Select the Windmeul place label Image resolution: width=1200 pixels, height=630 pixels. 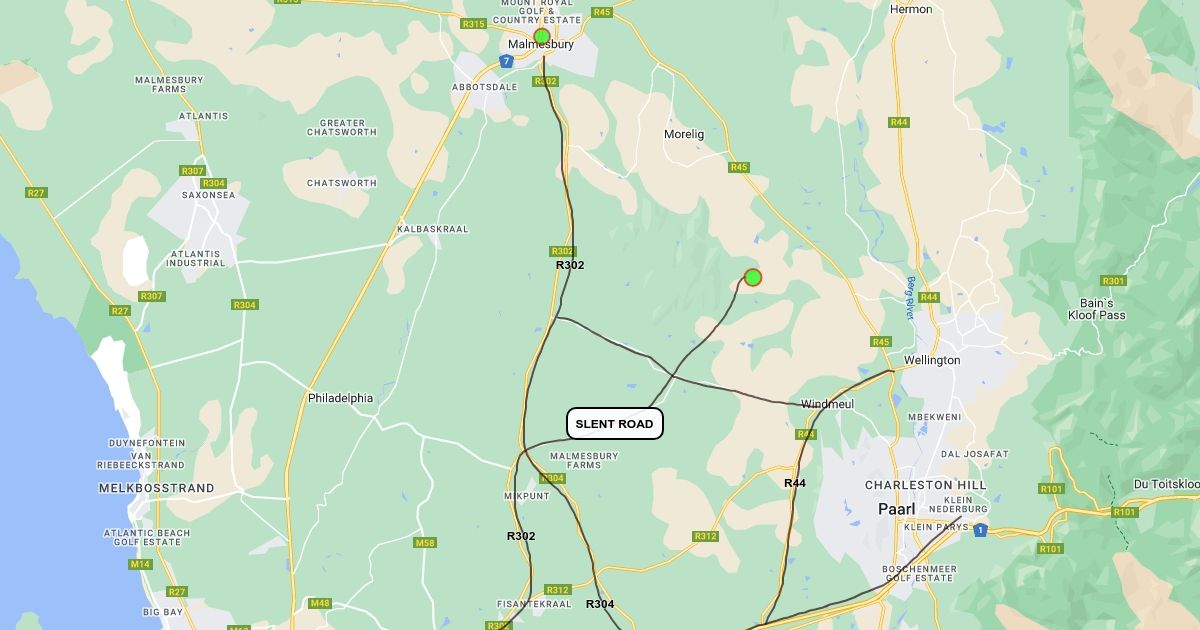click(x=828, y=404)
